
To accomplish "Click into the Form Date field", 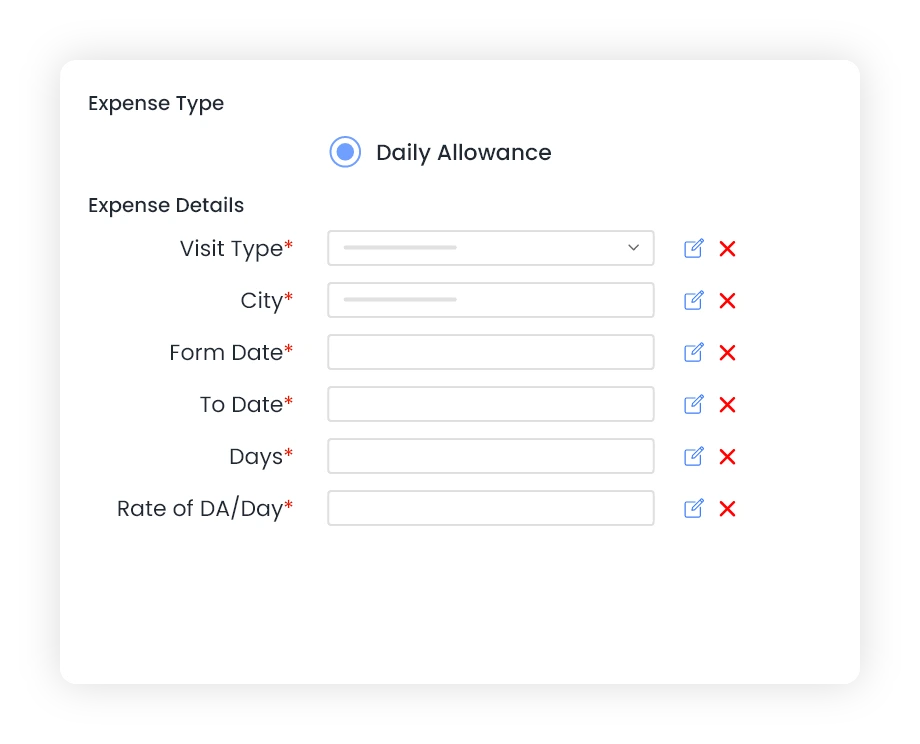I will (491, 352).
